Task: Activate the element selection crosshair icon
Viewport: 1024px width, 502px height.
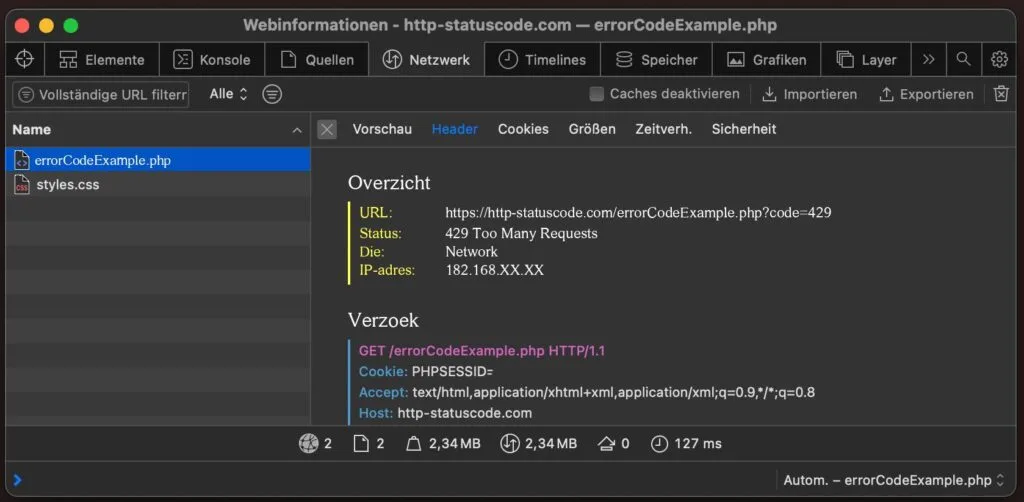Action: [24, 59]
